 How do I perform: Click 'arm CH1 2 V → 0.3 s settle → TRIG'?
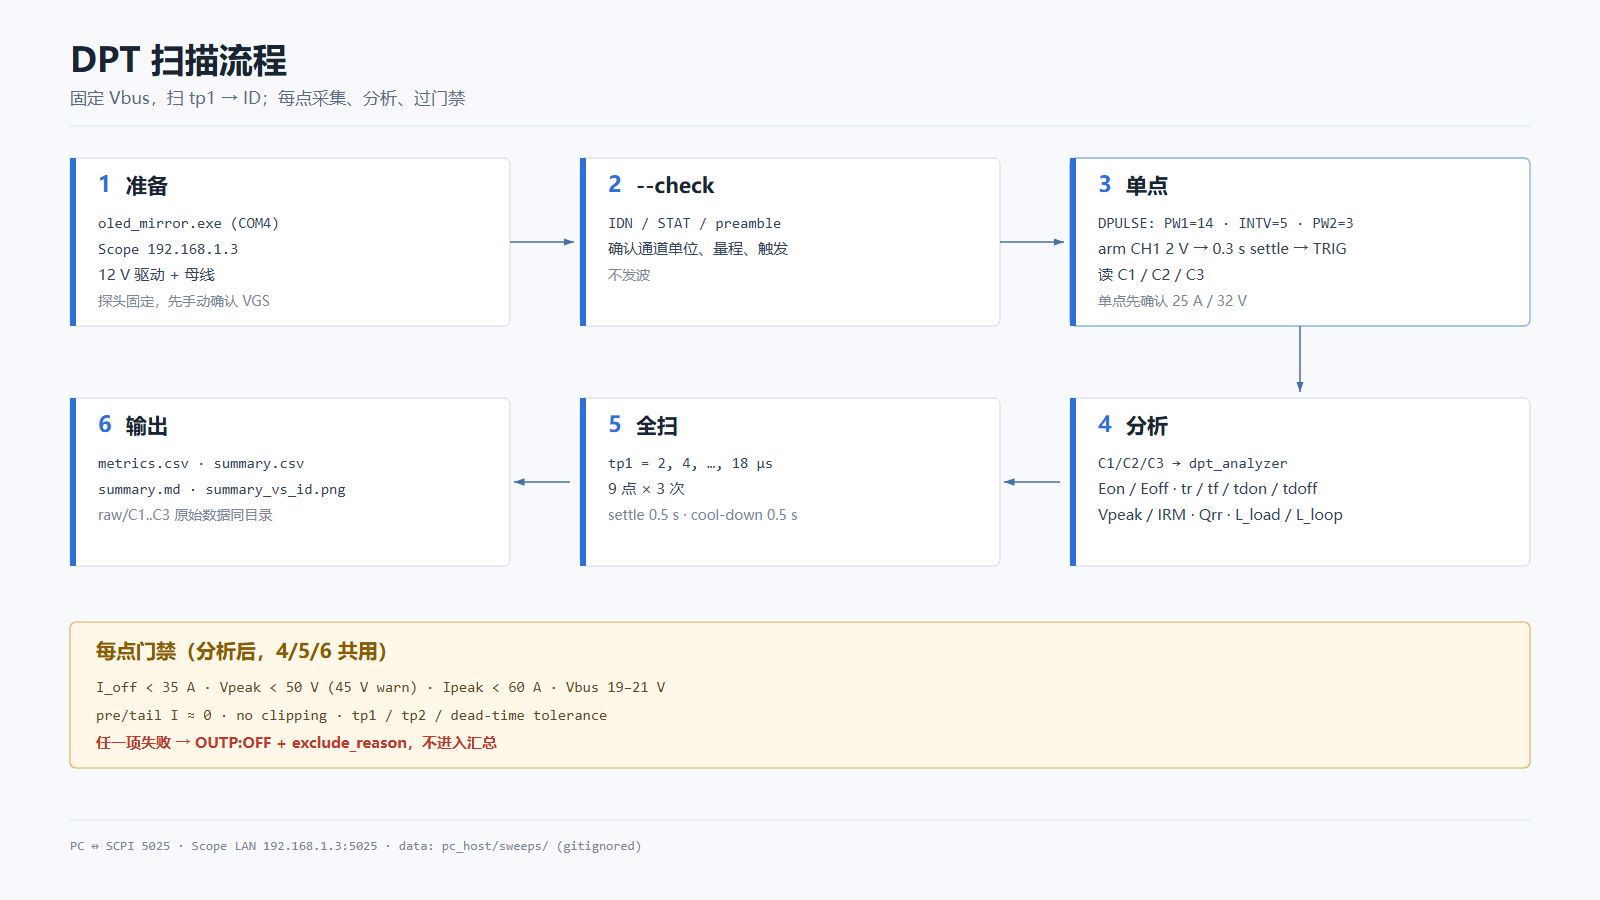tap(1222, 249)
